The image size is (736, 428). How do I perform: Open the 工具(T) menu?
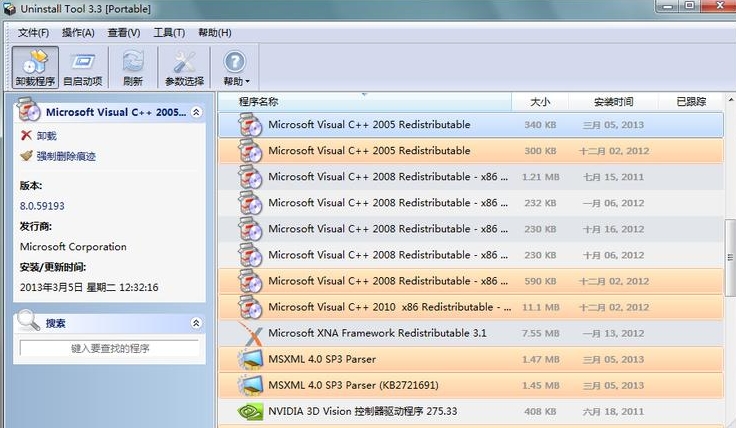point(169,33)
